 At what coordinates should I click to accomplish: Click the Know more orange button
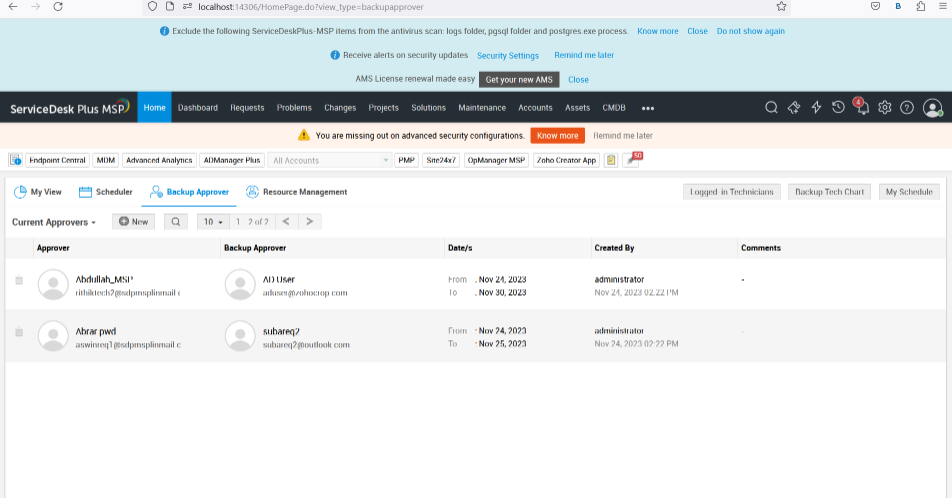click(x=557, y=135)
